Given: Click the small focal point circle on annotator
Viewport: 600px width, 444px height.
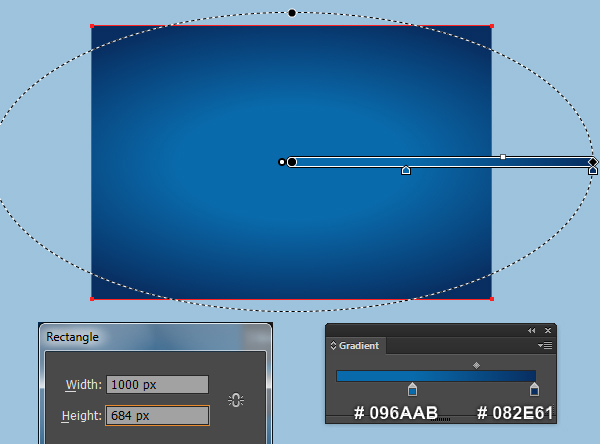Looking at the screenshot, I should click(x=282, y=162).
